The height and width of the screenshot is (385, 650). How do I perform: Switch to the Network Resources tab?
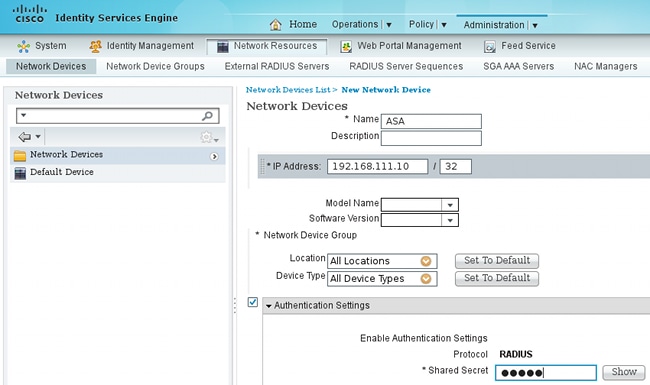(x=267, y=46)
